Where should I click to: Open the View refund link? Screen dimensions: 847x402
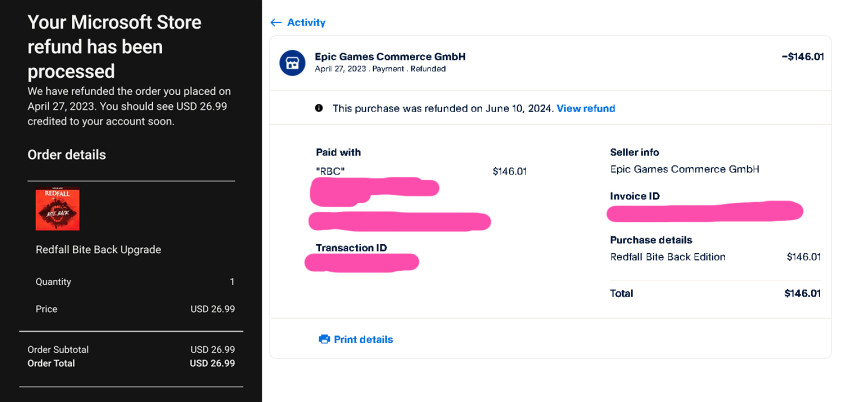586,109
